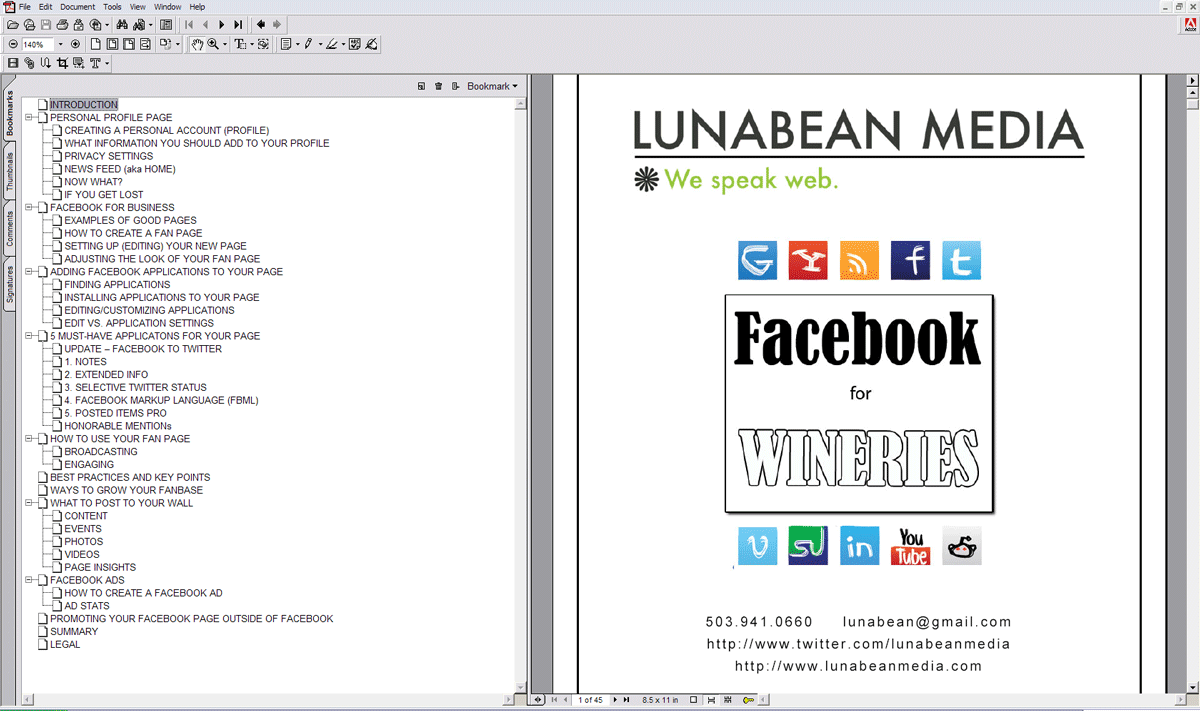The image size is (1200, 711).
Task: Click the Open file toolbar icon
Action: click(13, 24)
